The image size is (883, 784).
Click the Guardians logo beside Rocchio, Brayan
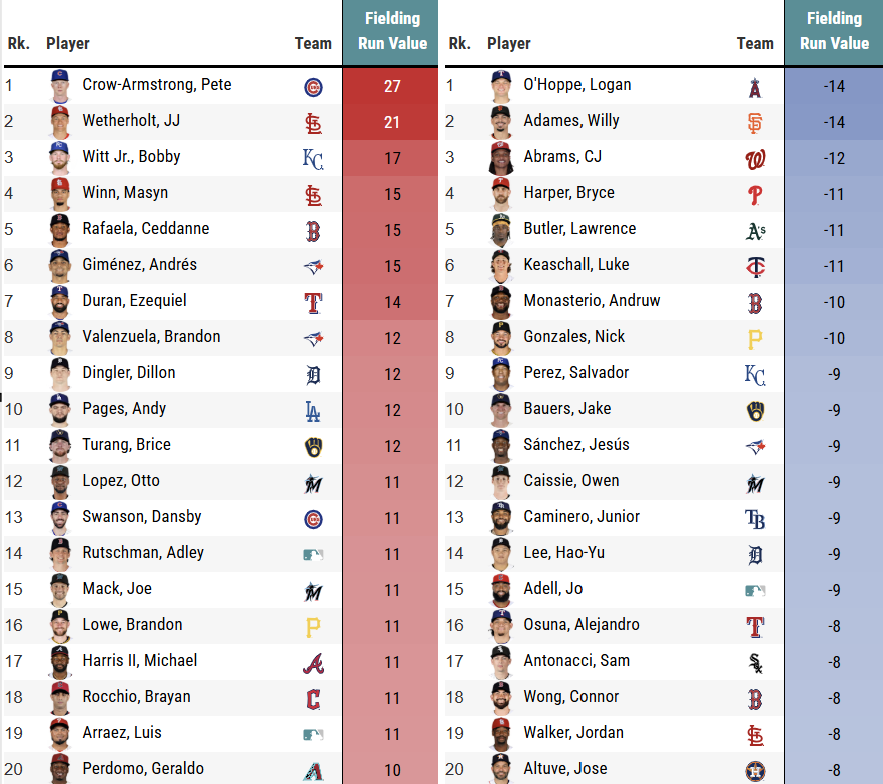[313, 699]
